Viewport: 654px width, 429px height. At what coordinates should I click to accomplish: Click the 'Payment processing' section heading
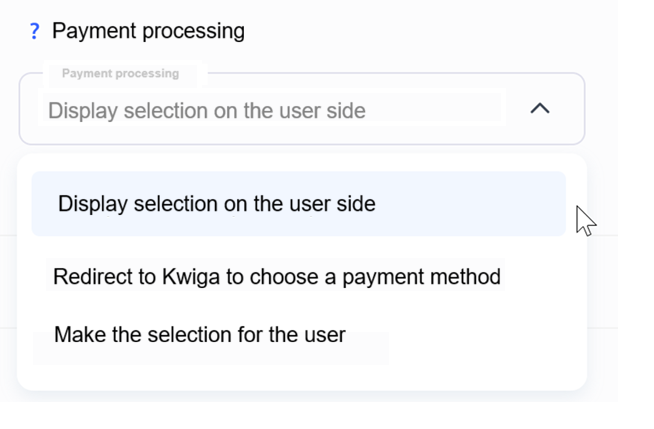click(x=148, y=31)
